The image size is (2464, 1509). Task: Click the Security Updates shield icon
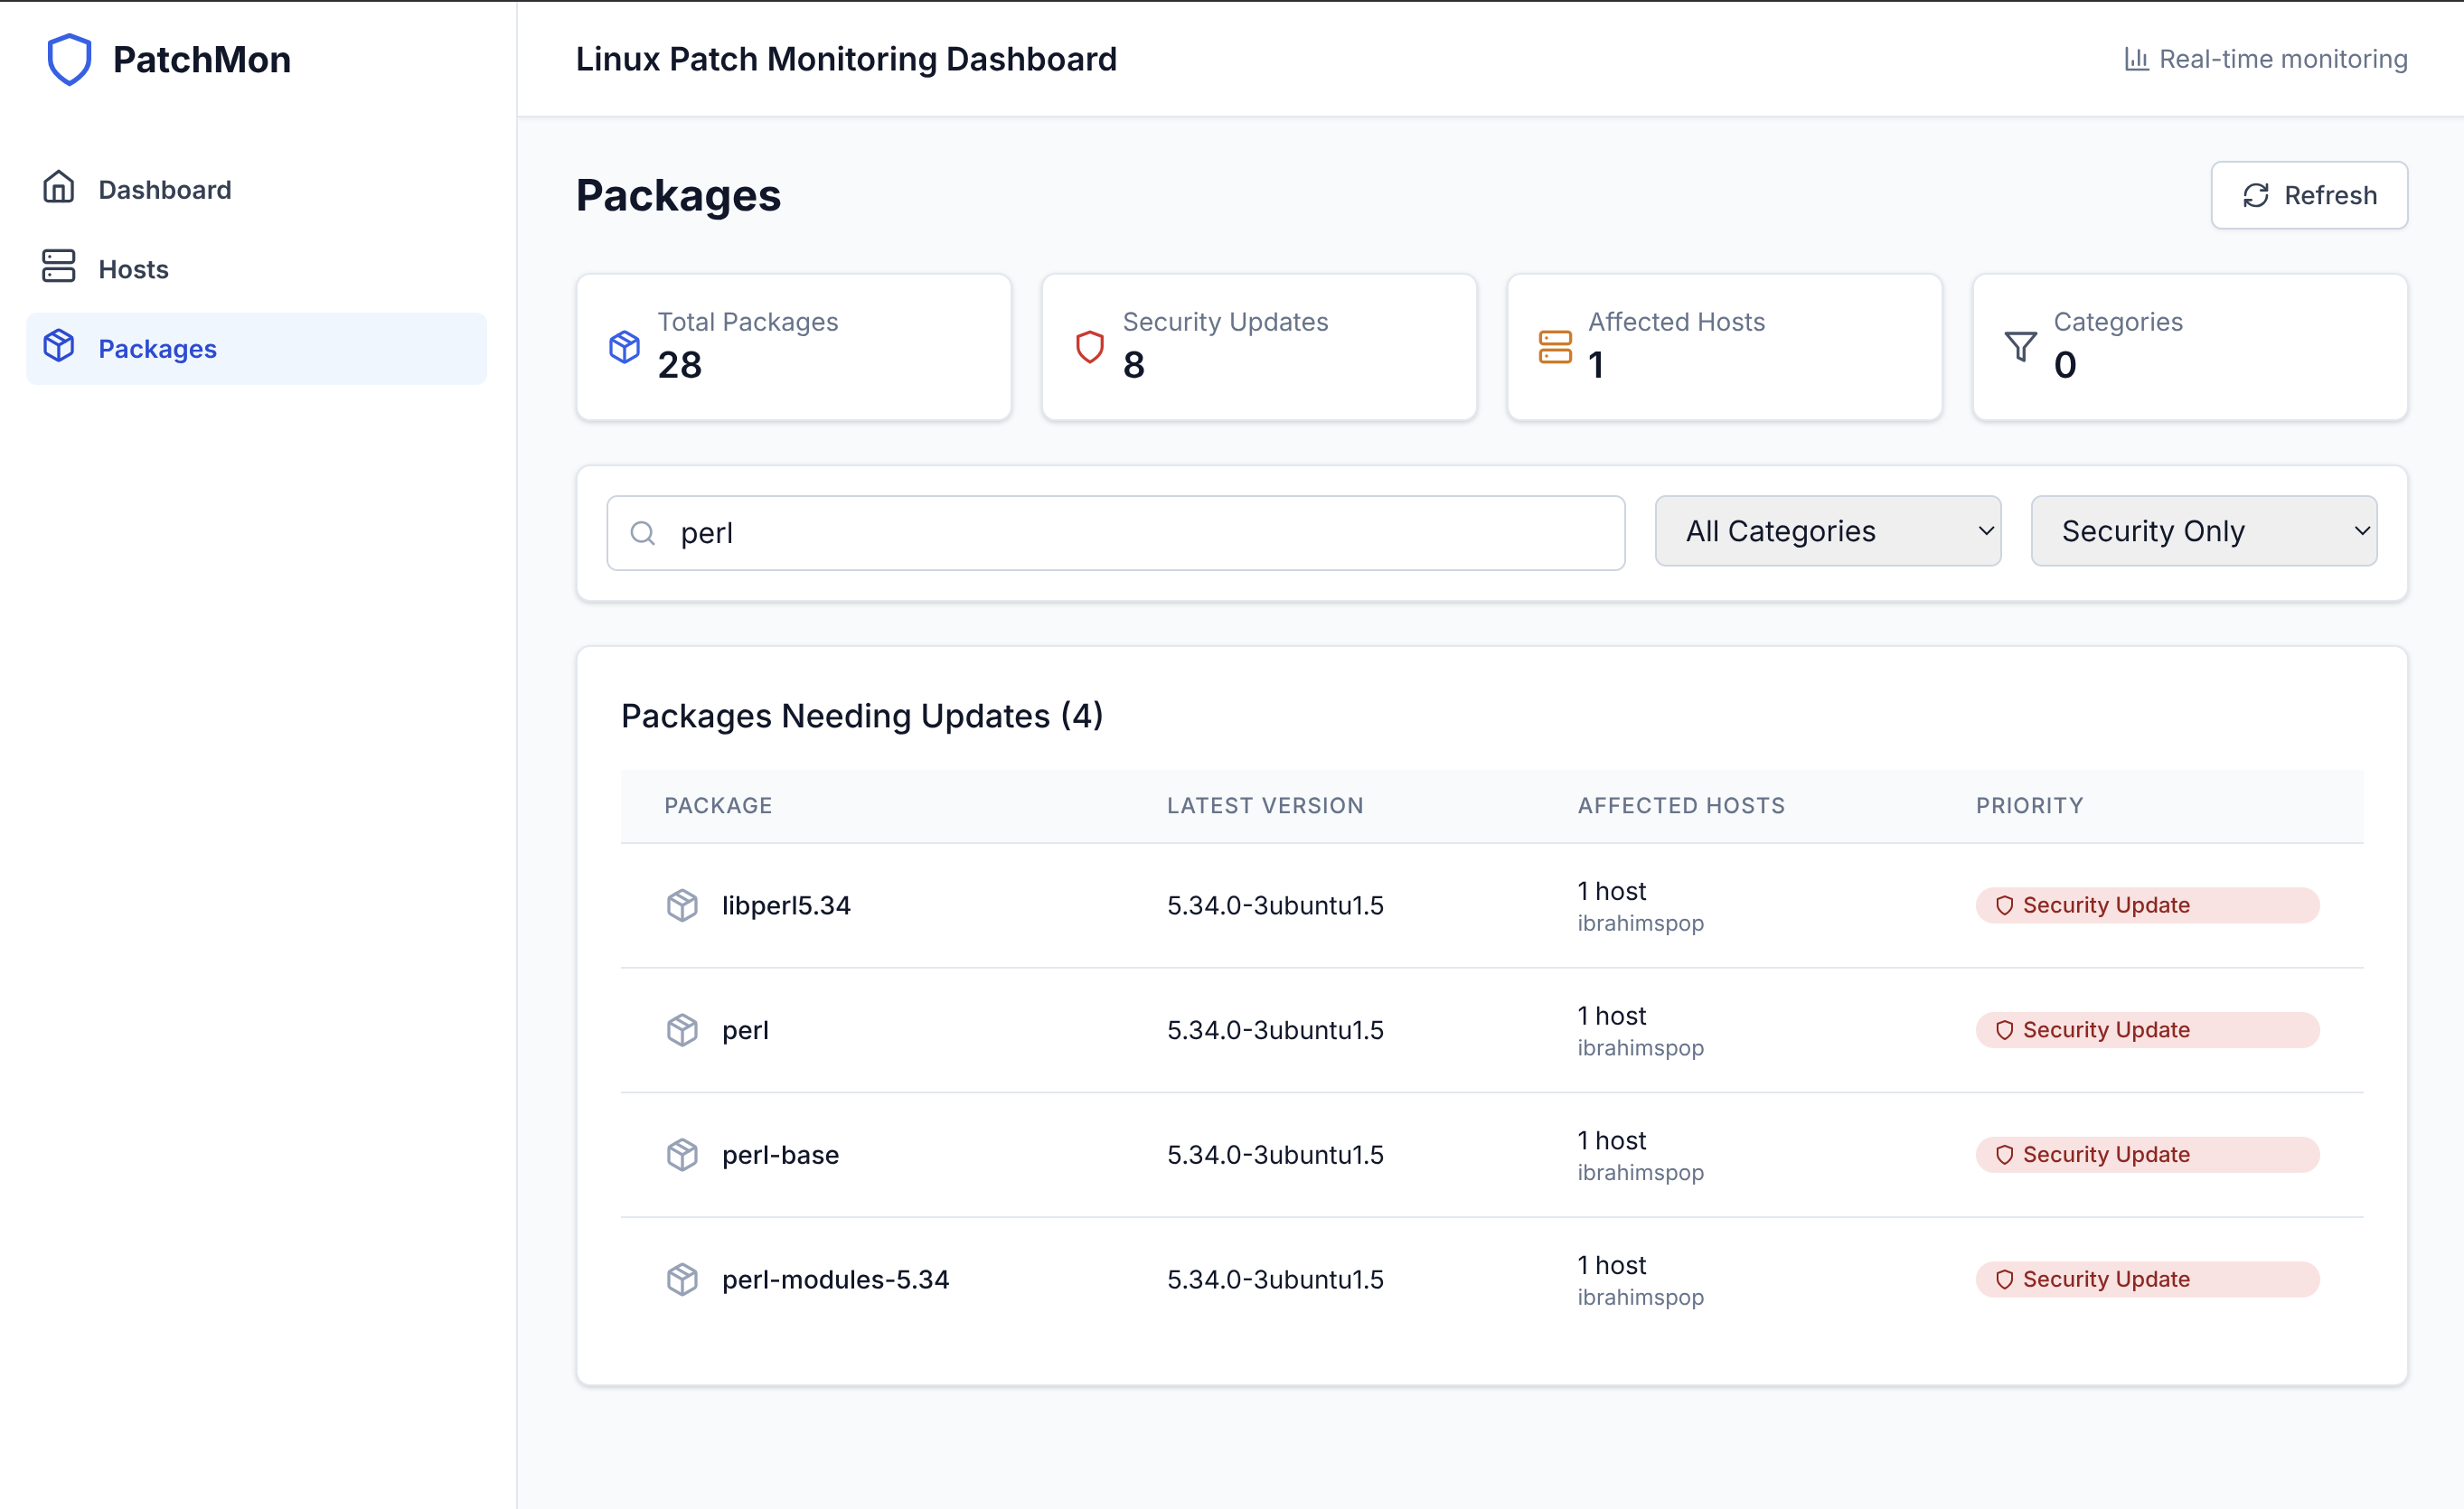[x=1089, y=347]
